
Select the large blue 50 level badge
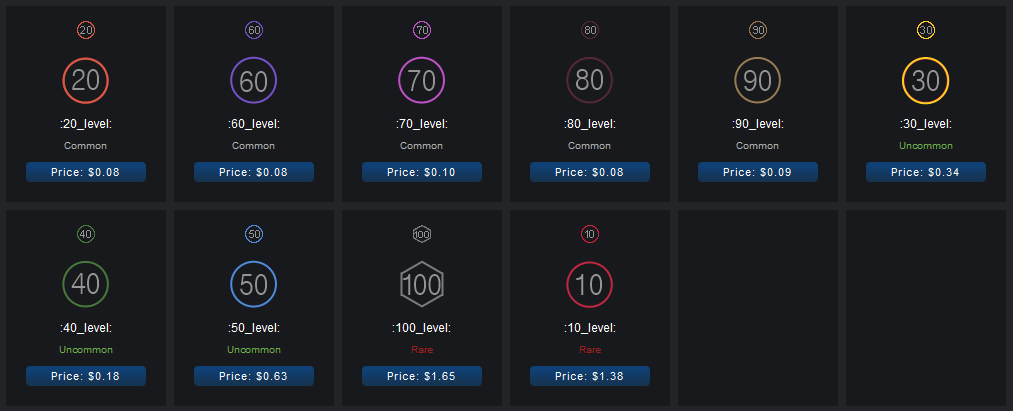tap(254, 285)
